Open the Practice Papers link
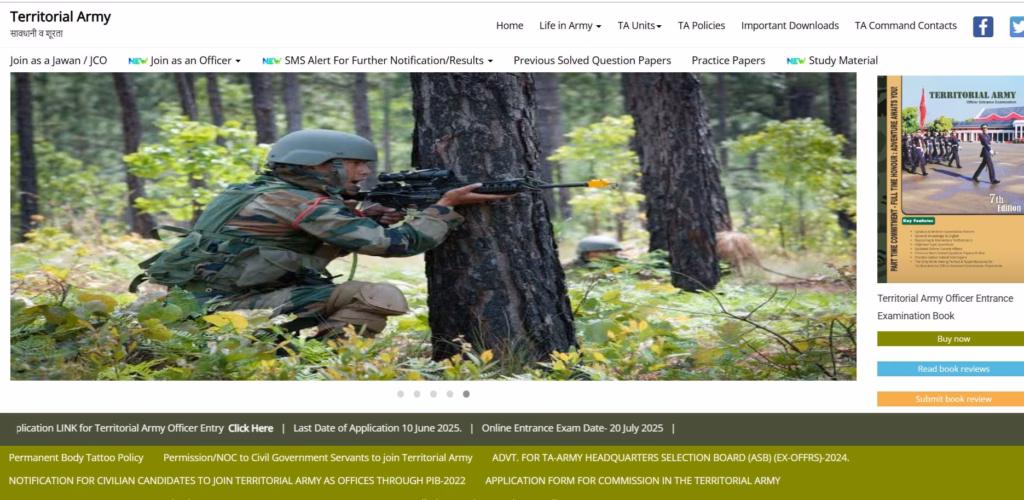Viewport: 1024px width, 500px height. tap(728, 61)
